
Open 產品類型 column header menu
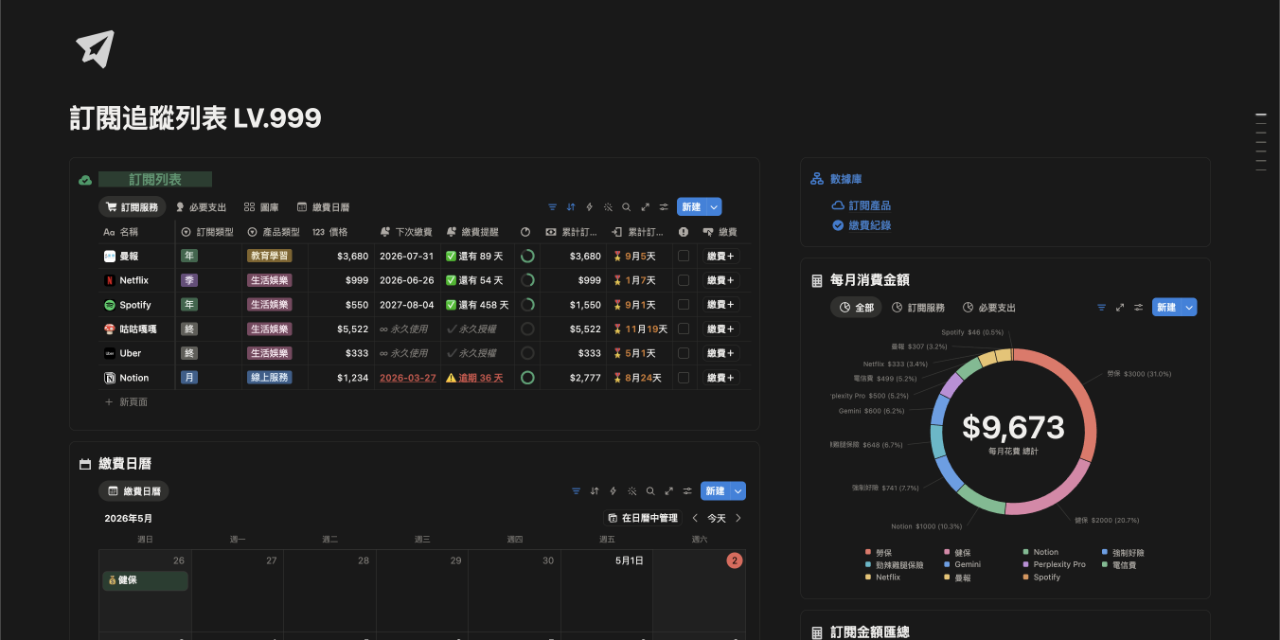tap(273, 232)
